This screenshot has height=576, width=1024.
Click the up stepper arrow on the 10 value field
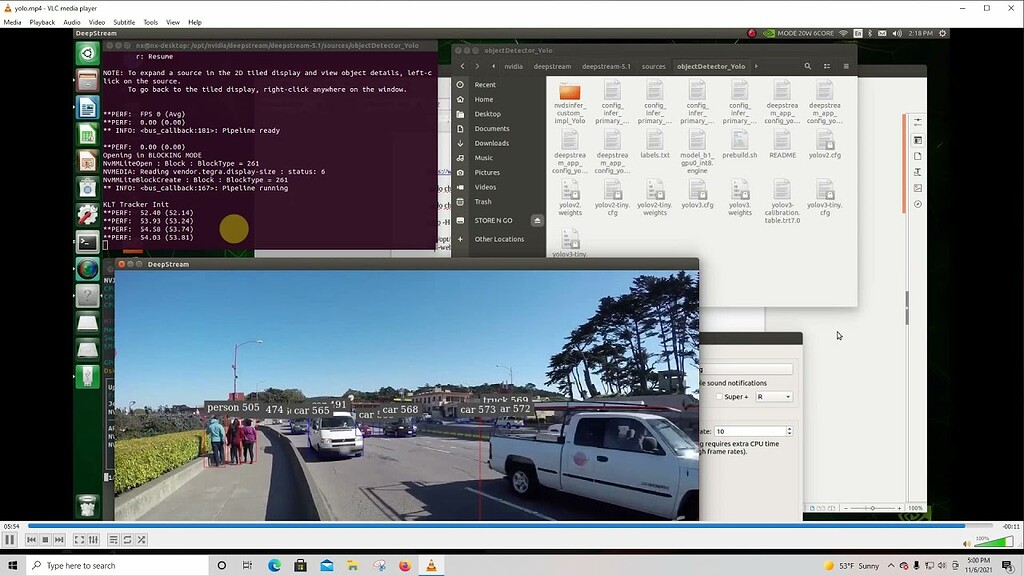click(789, 428)
